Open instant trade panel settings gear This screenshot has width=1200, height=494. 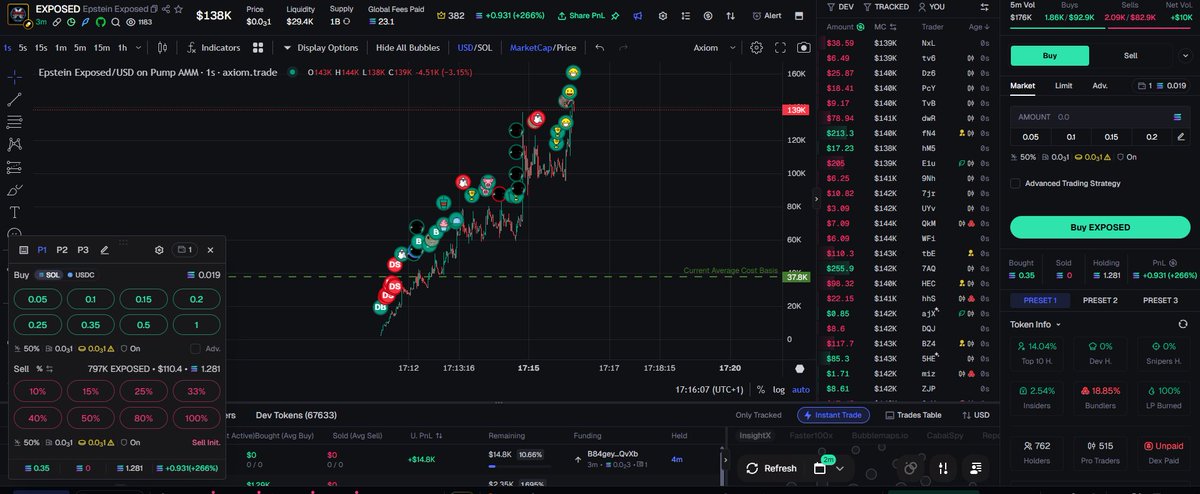coord(159,250)
